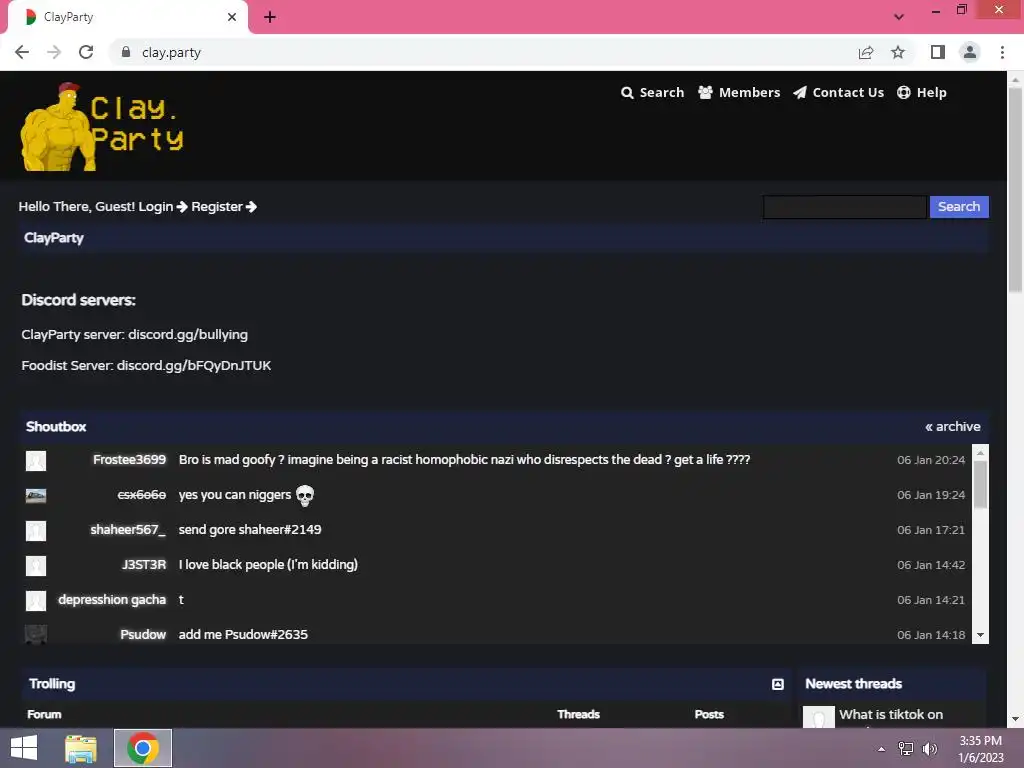Open the browser side panel
The image size is (1024, 768).
pyautogui.click(x=938, y=52)
